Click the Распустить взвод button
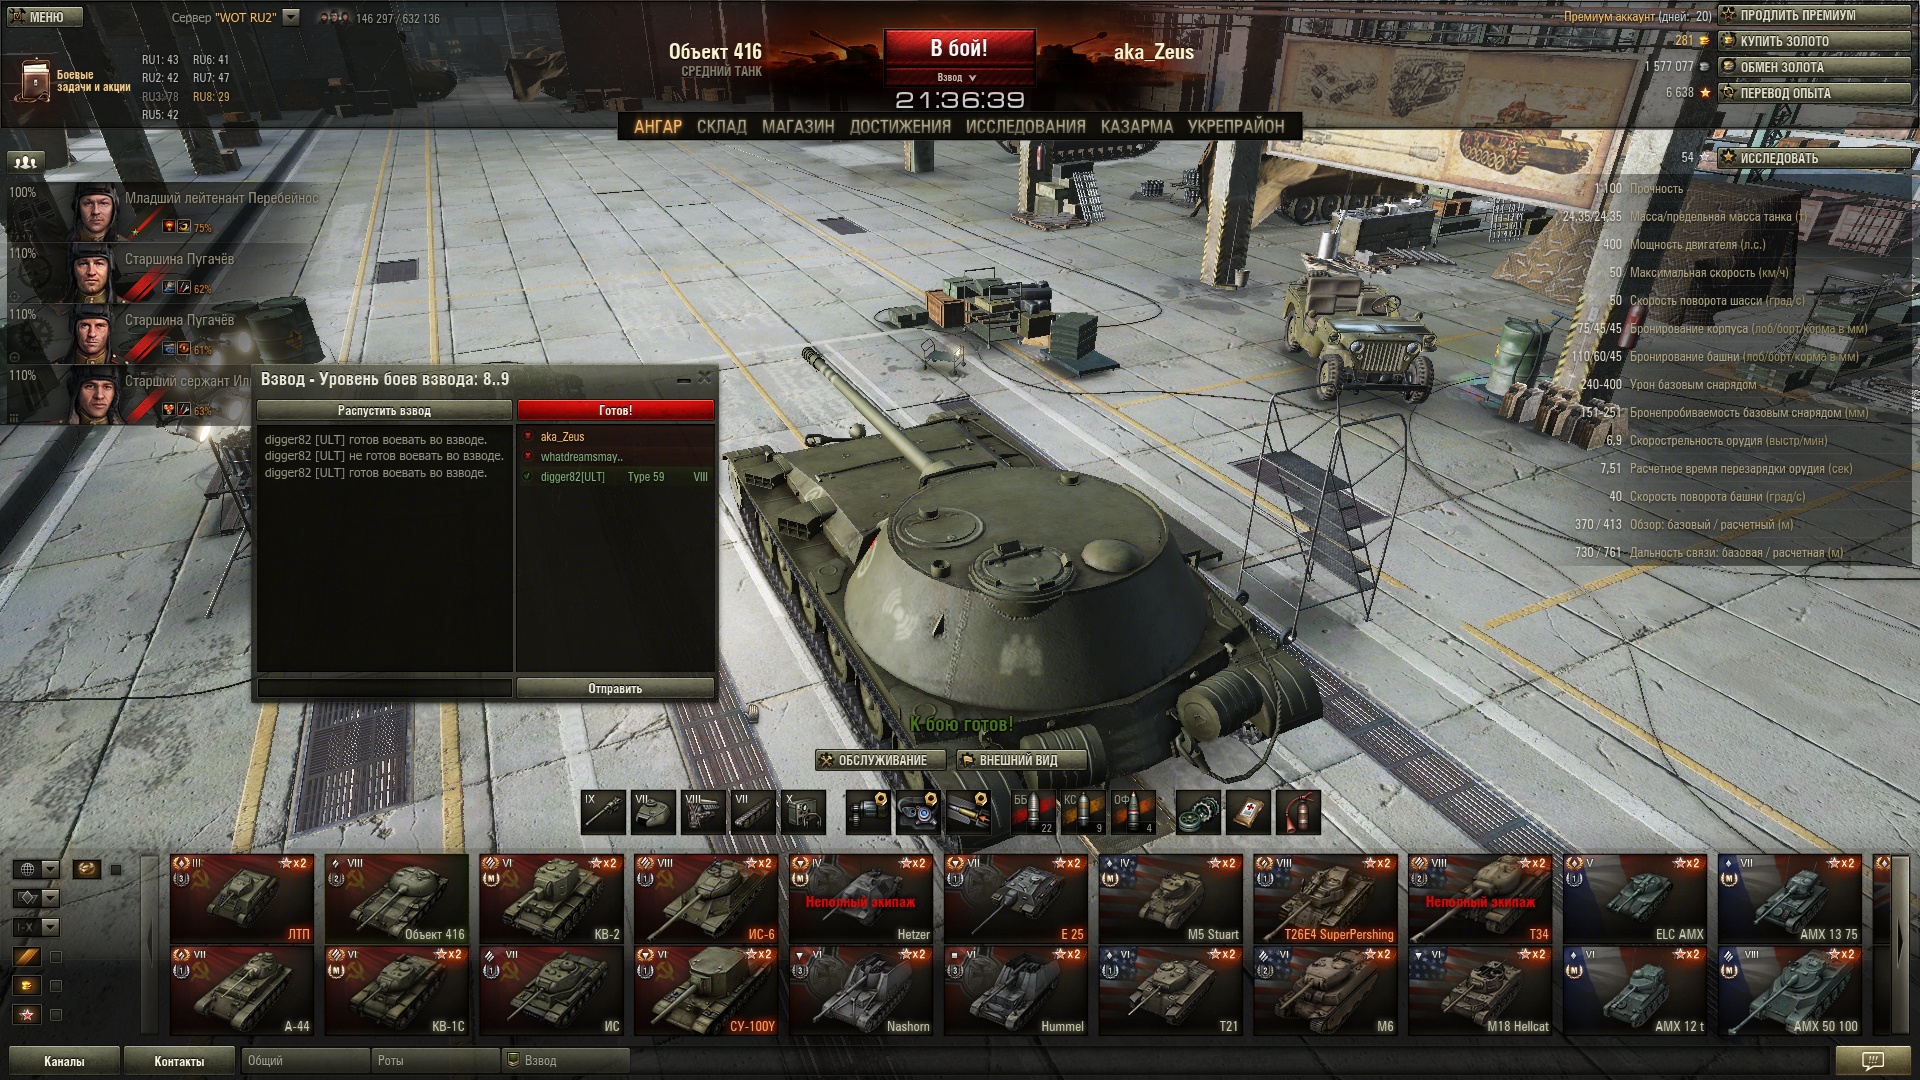 click(384, 411)
